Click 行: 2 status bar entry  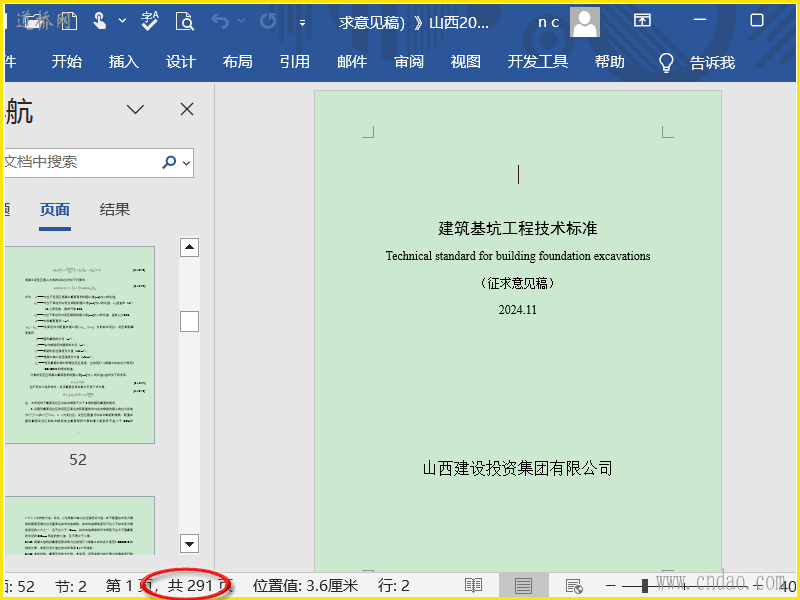click(394, 586)
